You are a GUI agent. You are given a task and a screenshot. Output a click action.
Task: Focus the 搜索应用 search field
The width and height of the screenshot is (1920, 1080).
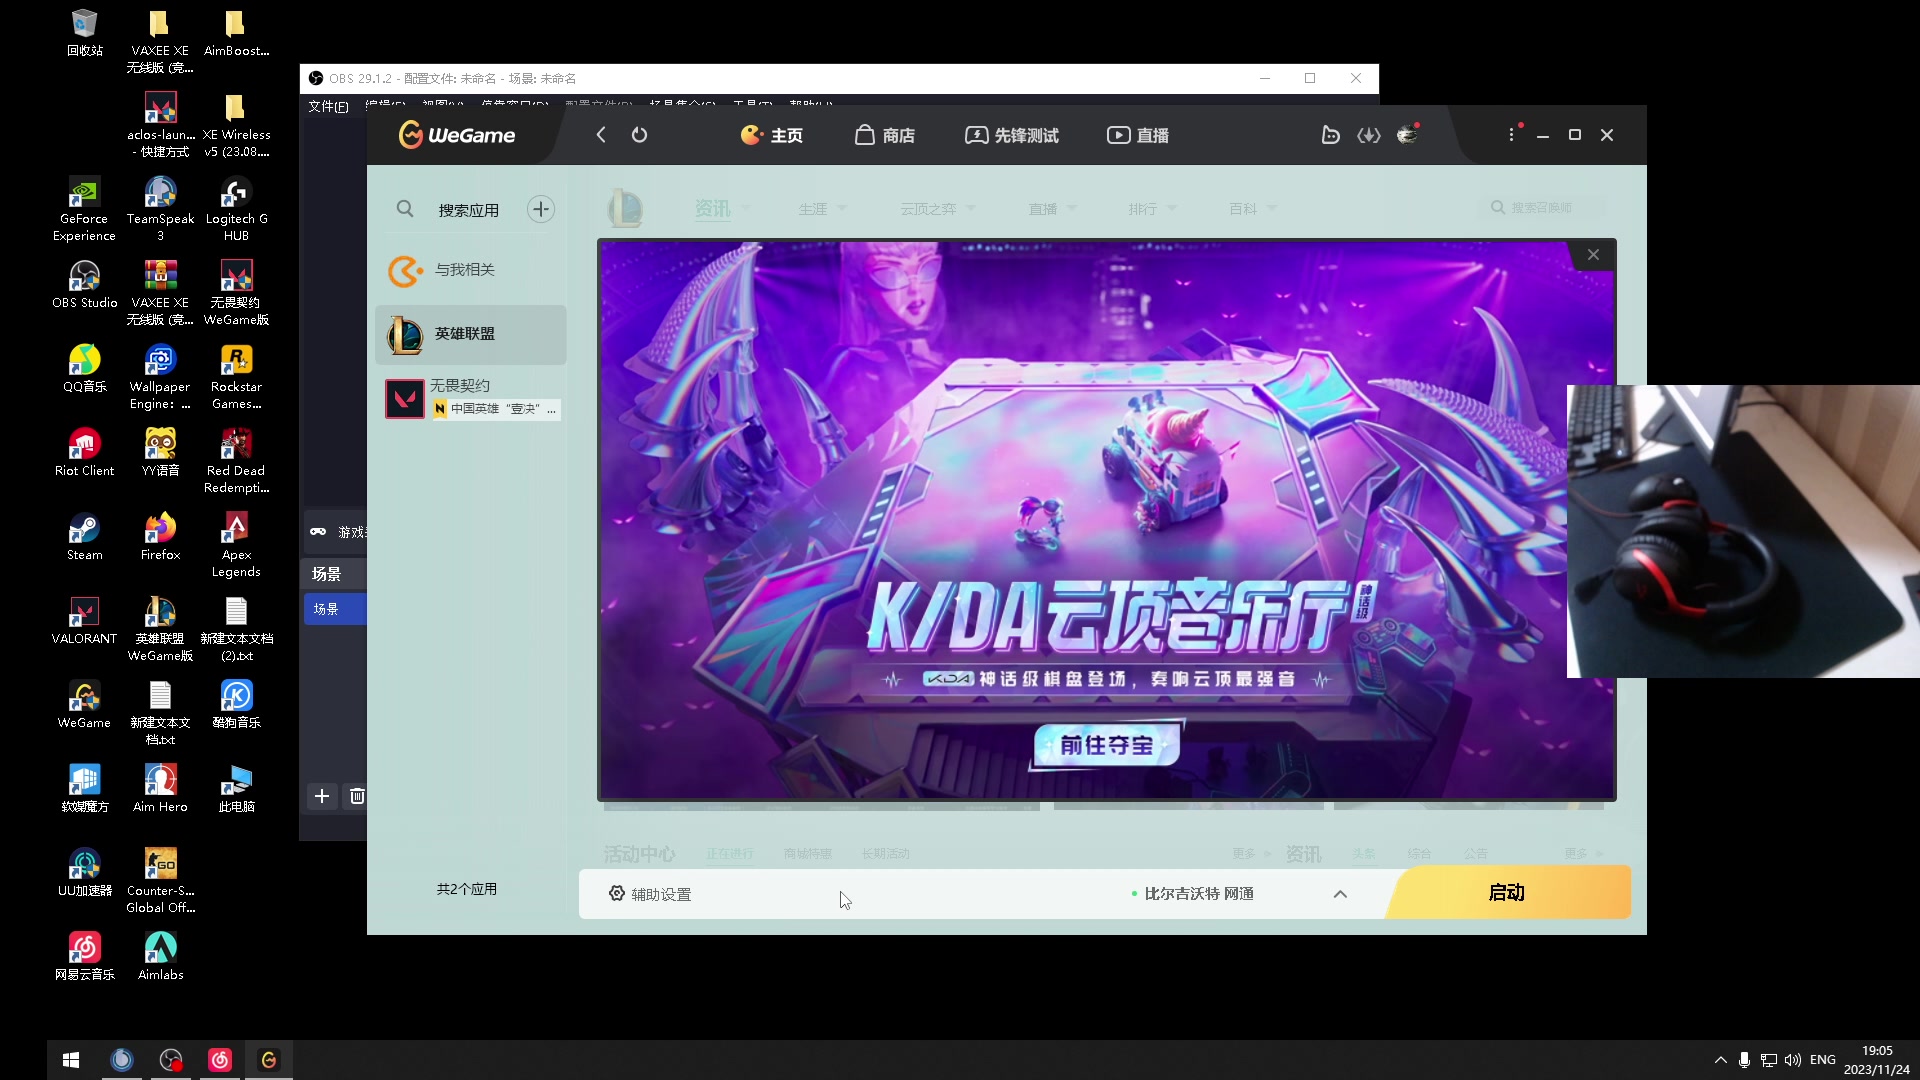[x=468, y=210]
